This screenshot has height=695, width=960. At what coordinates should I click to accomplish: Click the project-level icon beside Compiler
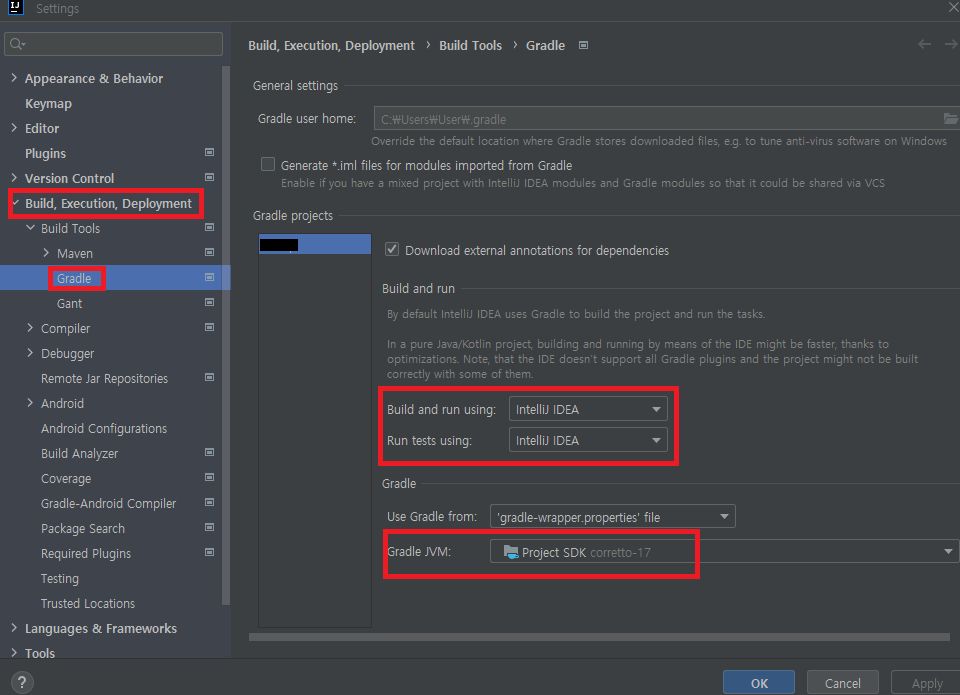[x=209, y=328]
